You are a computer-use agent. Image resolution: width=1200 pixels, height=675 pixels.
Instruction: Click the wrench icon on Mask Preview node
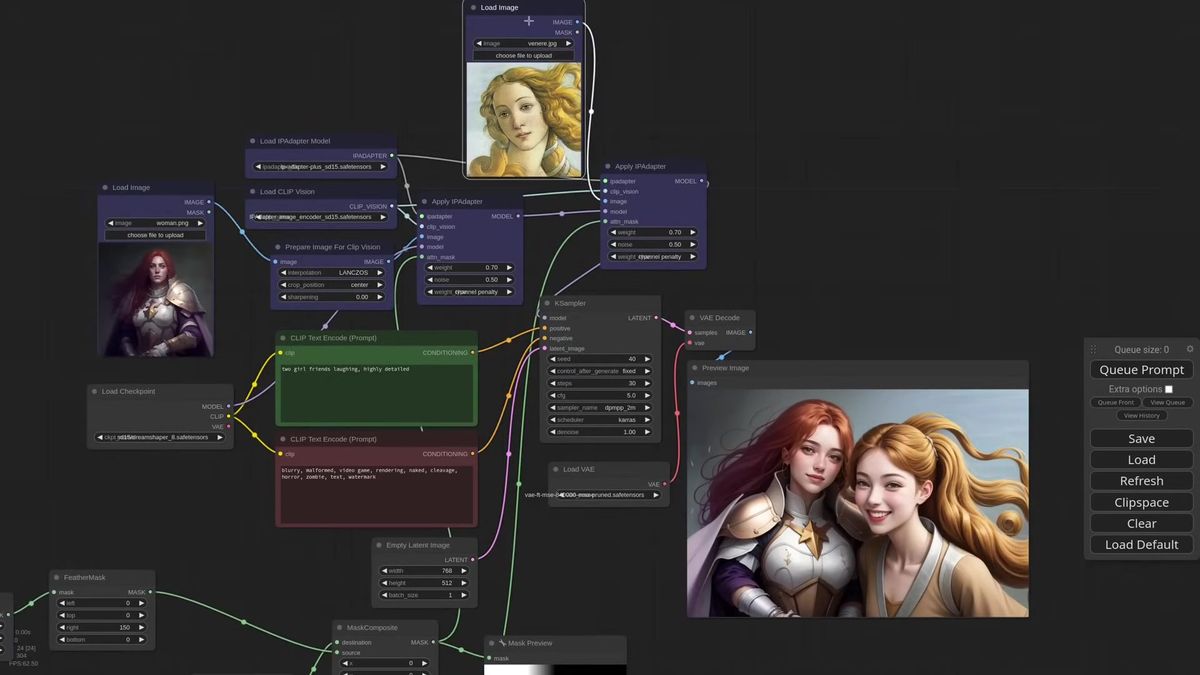502,643
